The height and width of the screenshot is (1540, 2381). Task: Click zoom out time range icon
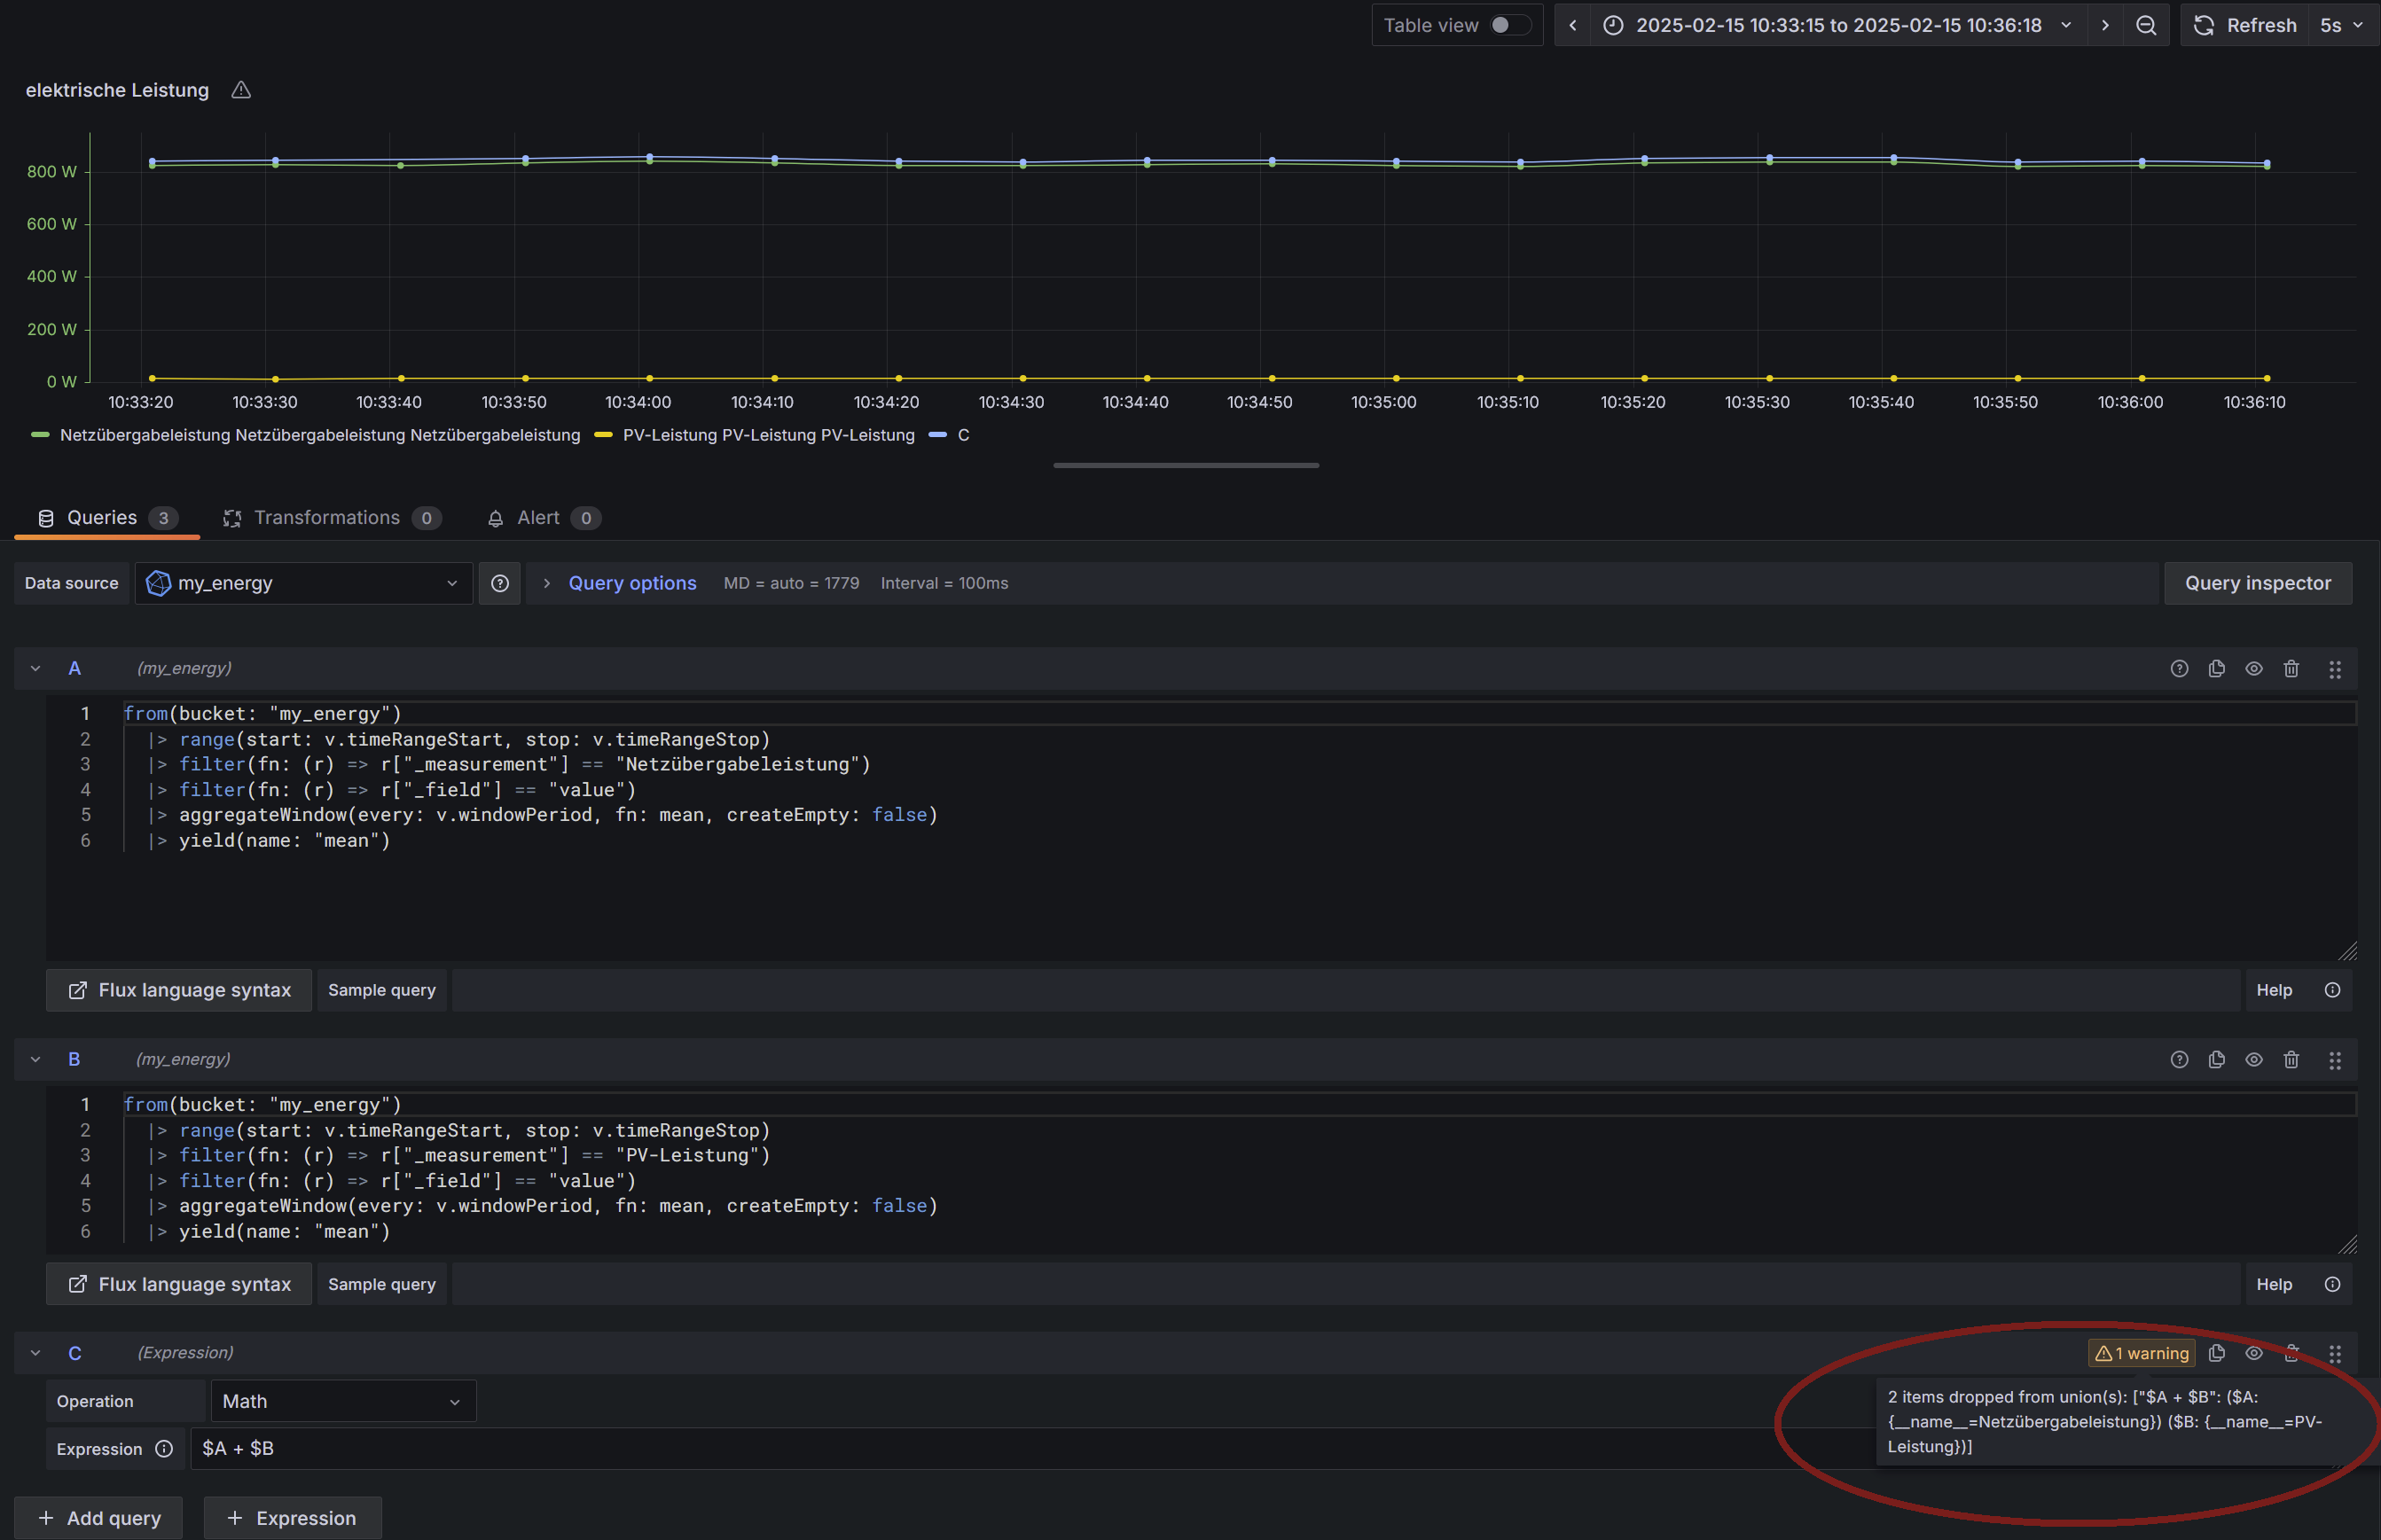click(2146, 26)
